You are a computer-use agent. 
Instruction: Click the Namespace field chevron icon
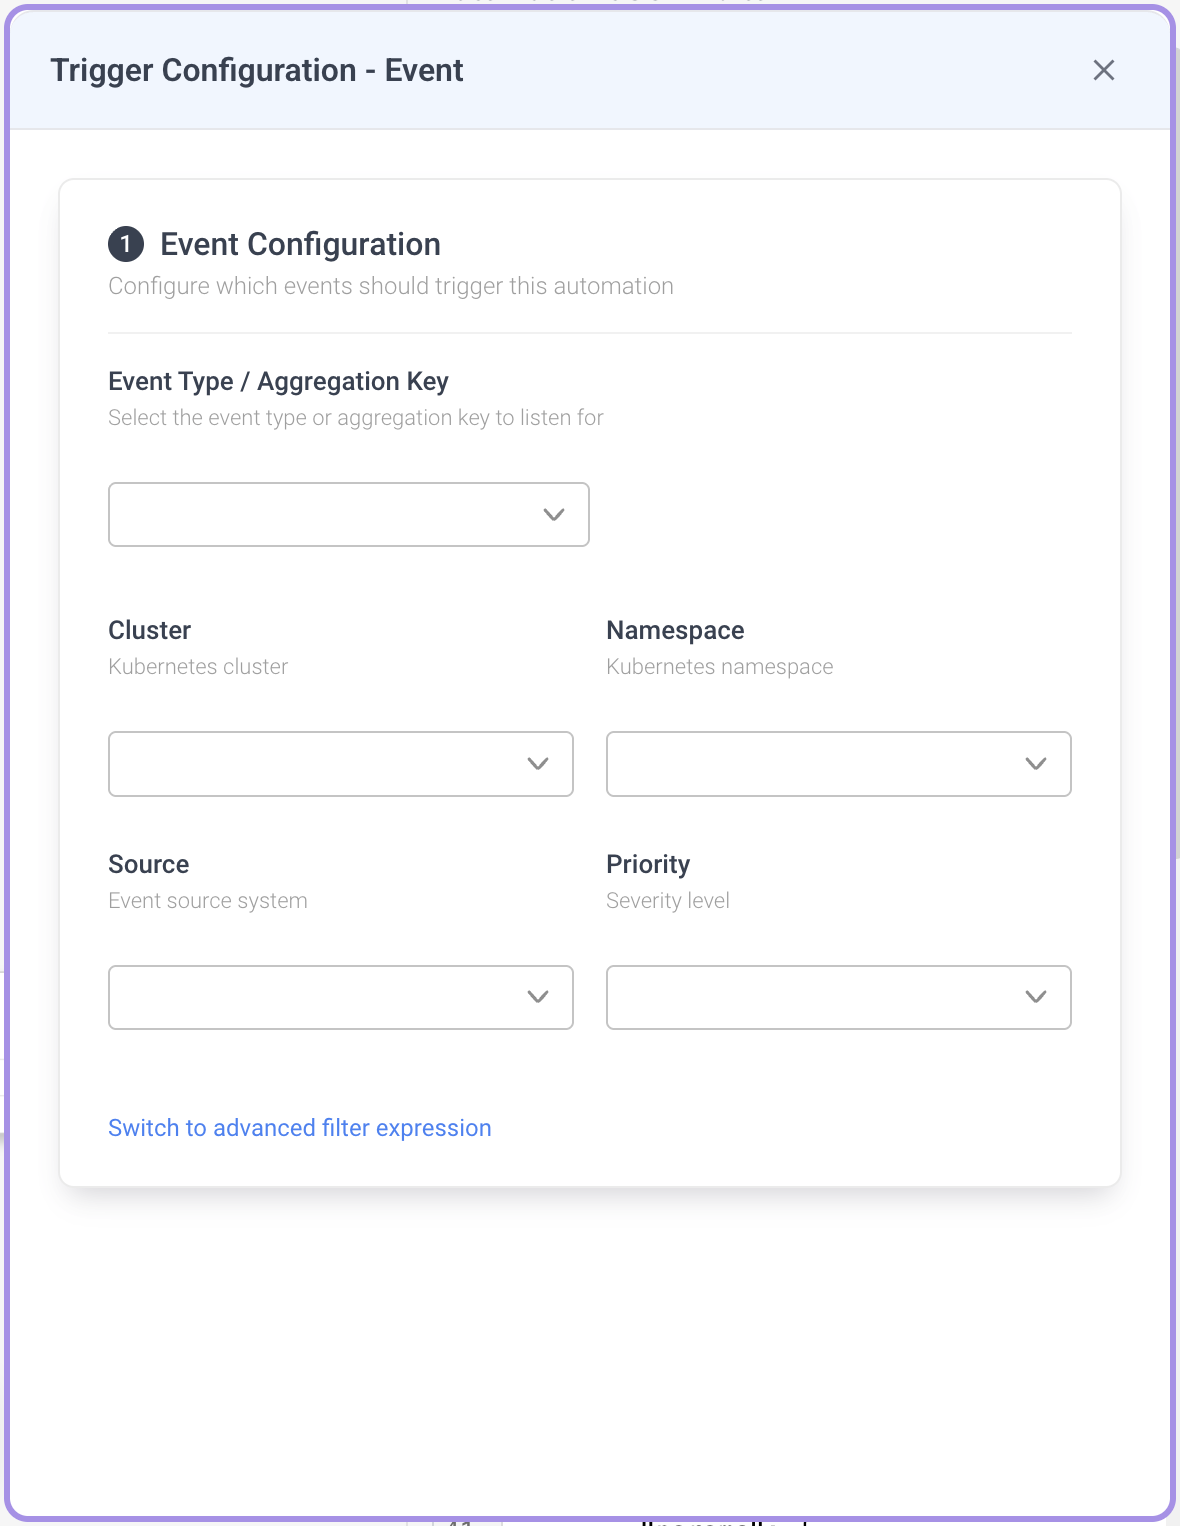1036,763
